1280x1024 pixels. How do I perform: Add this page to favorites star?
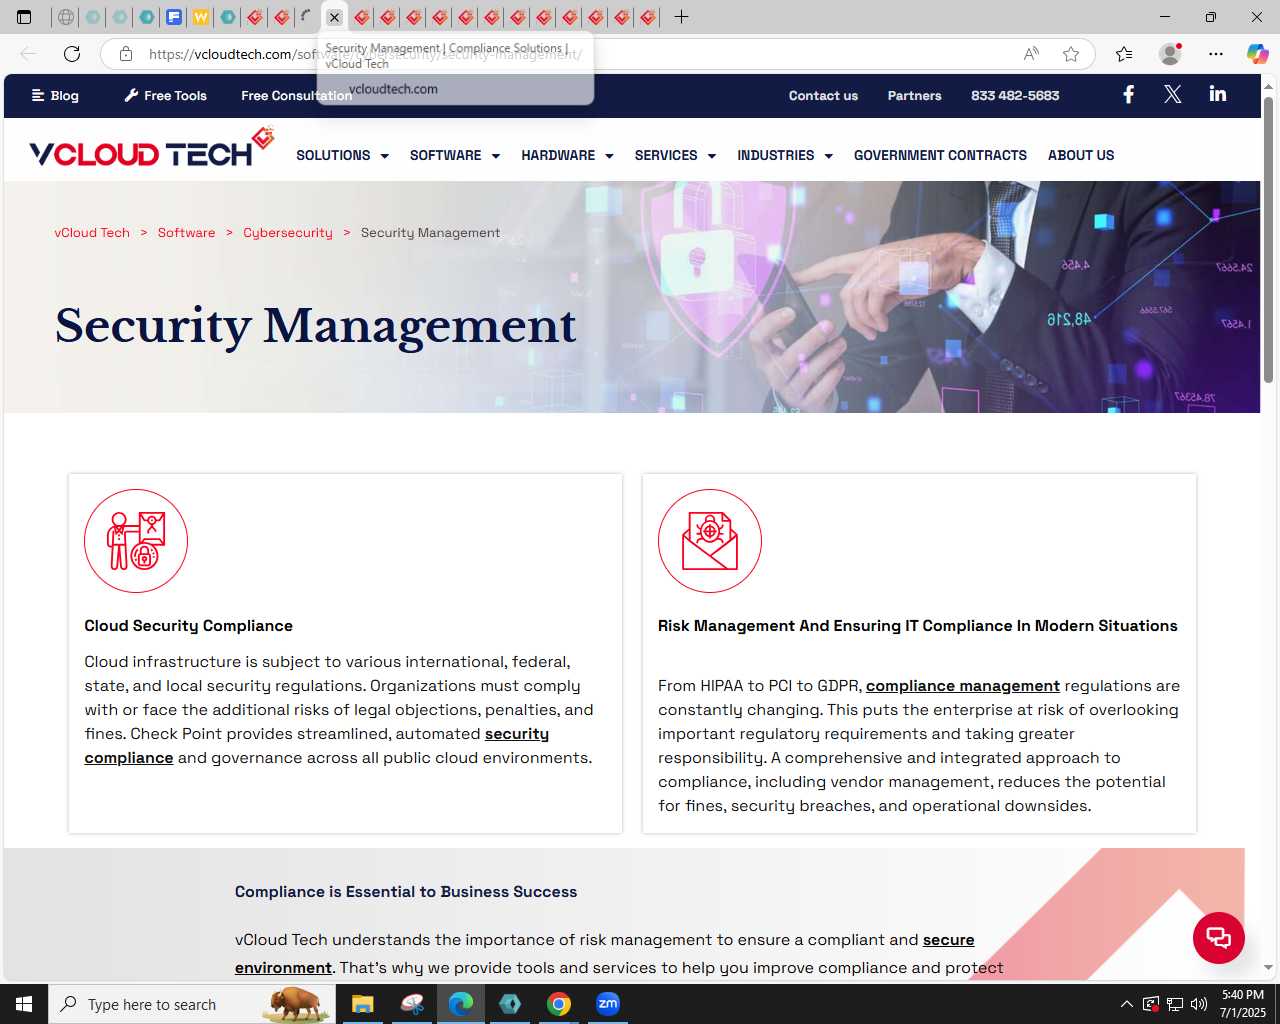click(1071, 54)
